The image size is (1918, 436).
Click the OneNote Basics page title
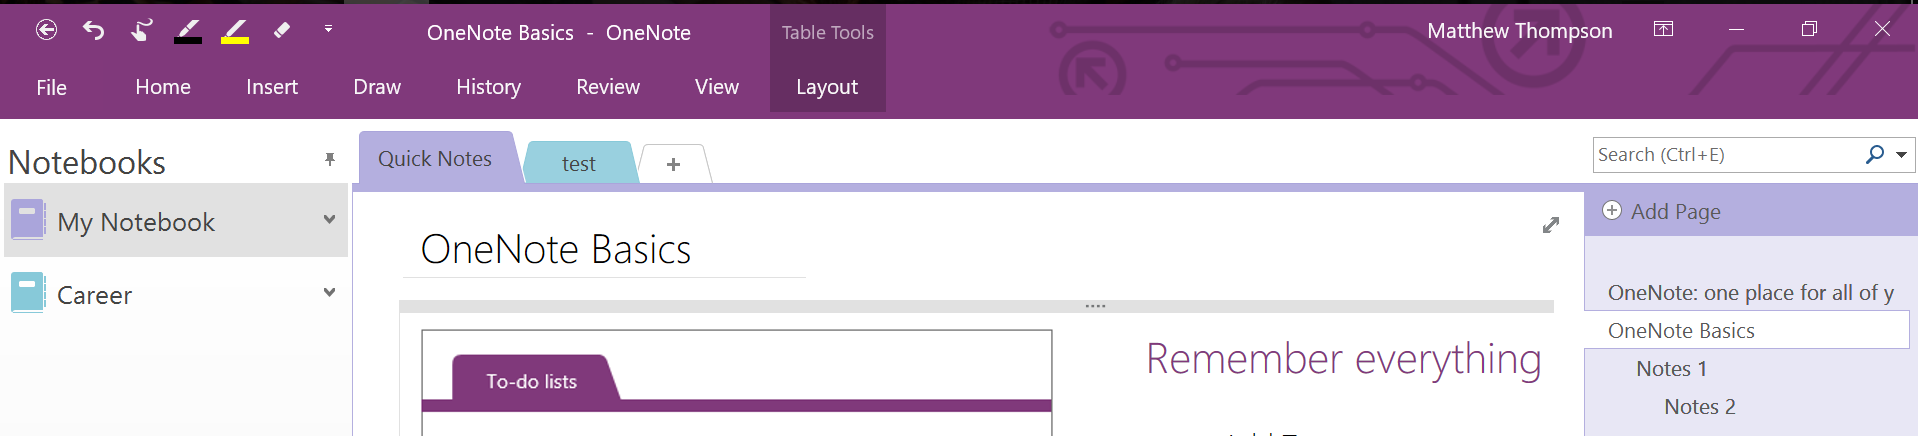(555, 249)
